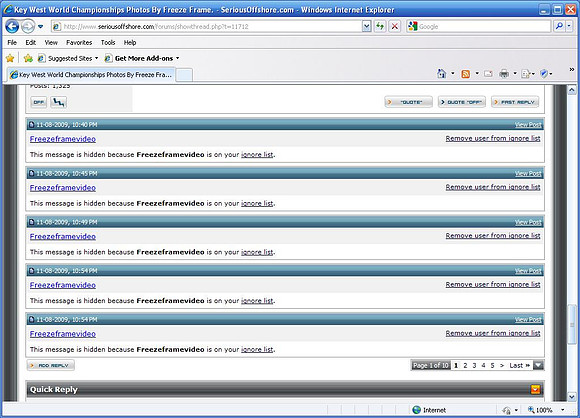Screen dimensions: 580x418
Task: Open recent pages dropdown beside Forward arrow
Action: point(40,27)
